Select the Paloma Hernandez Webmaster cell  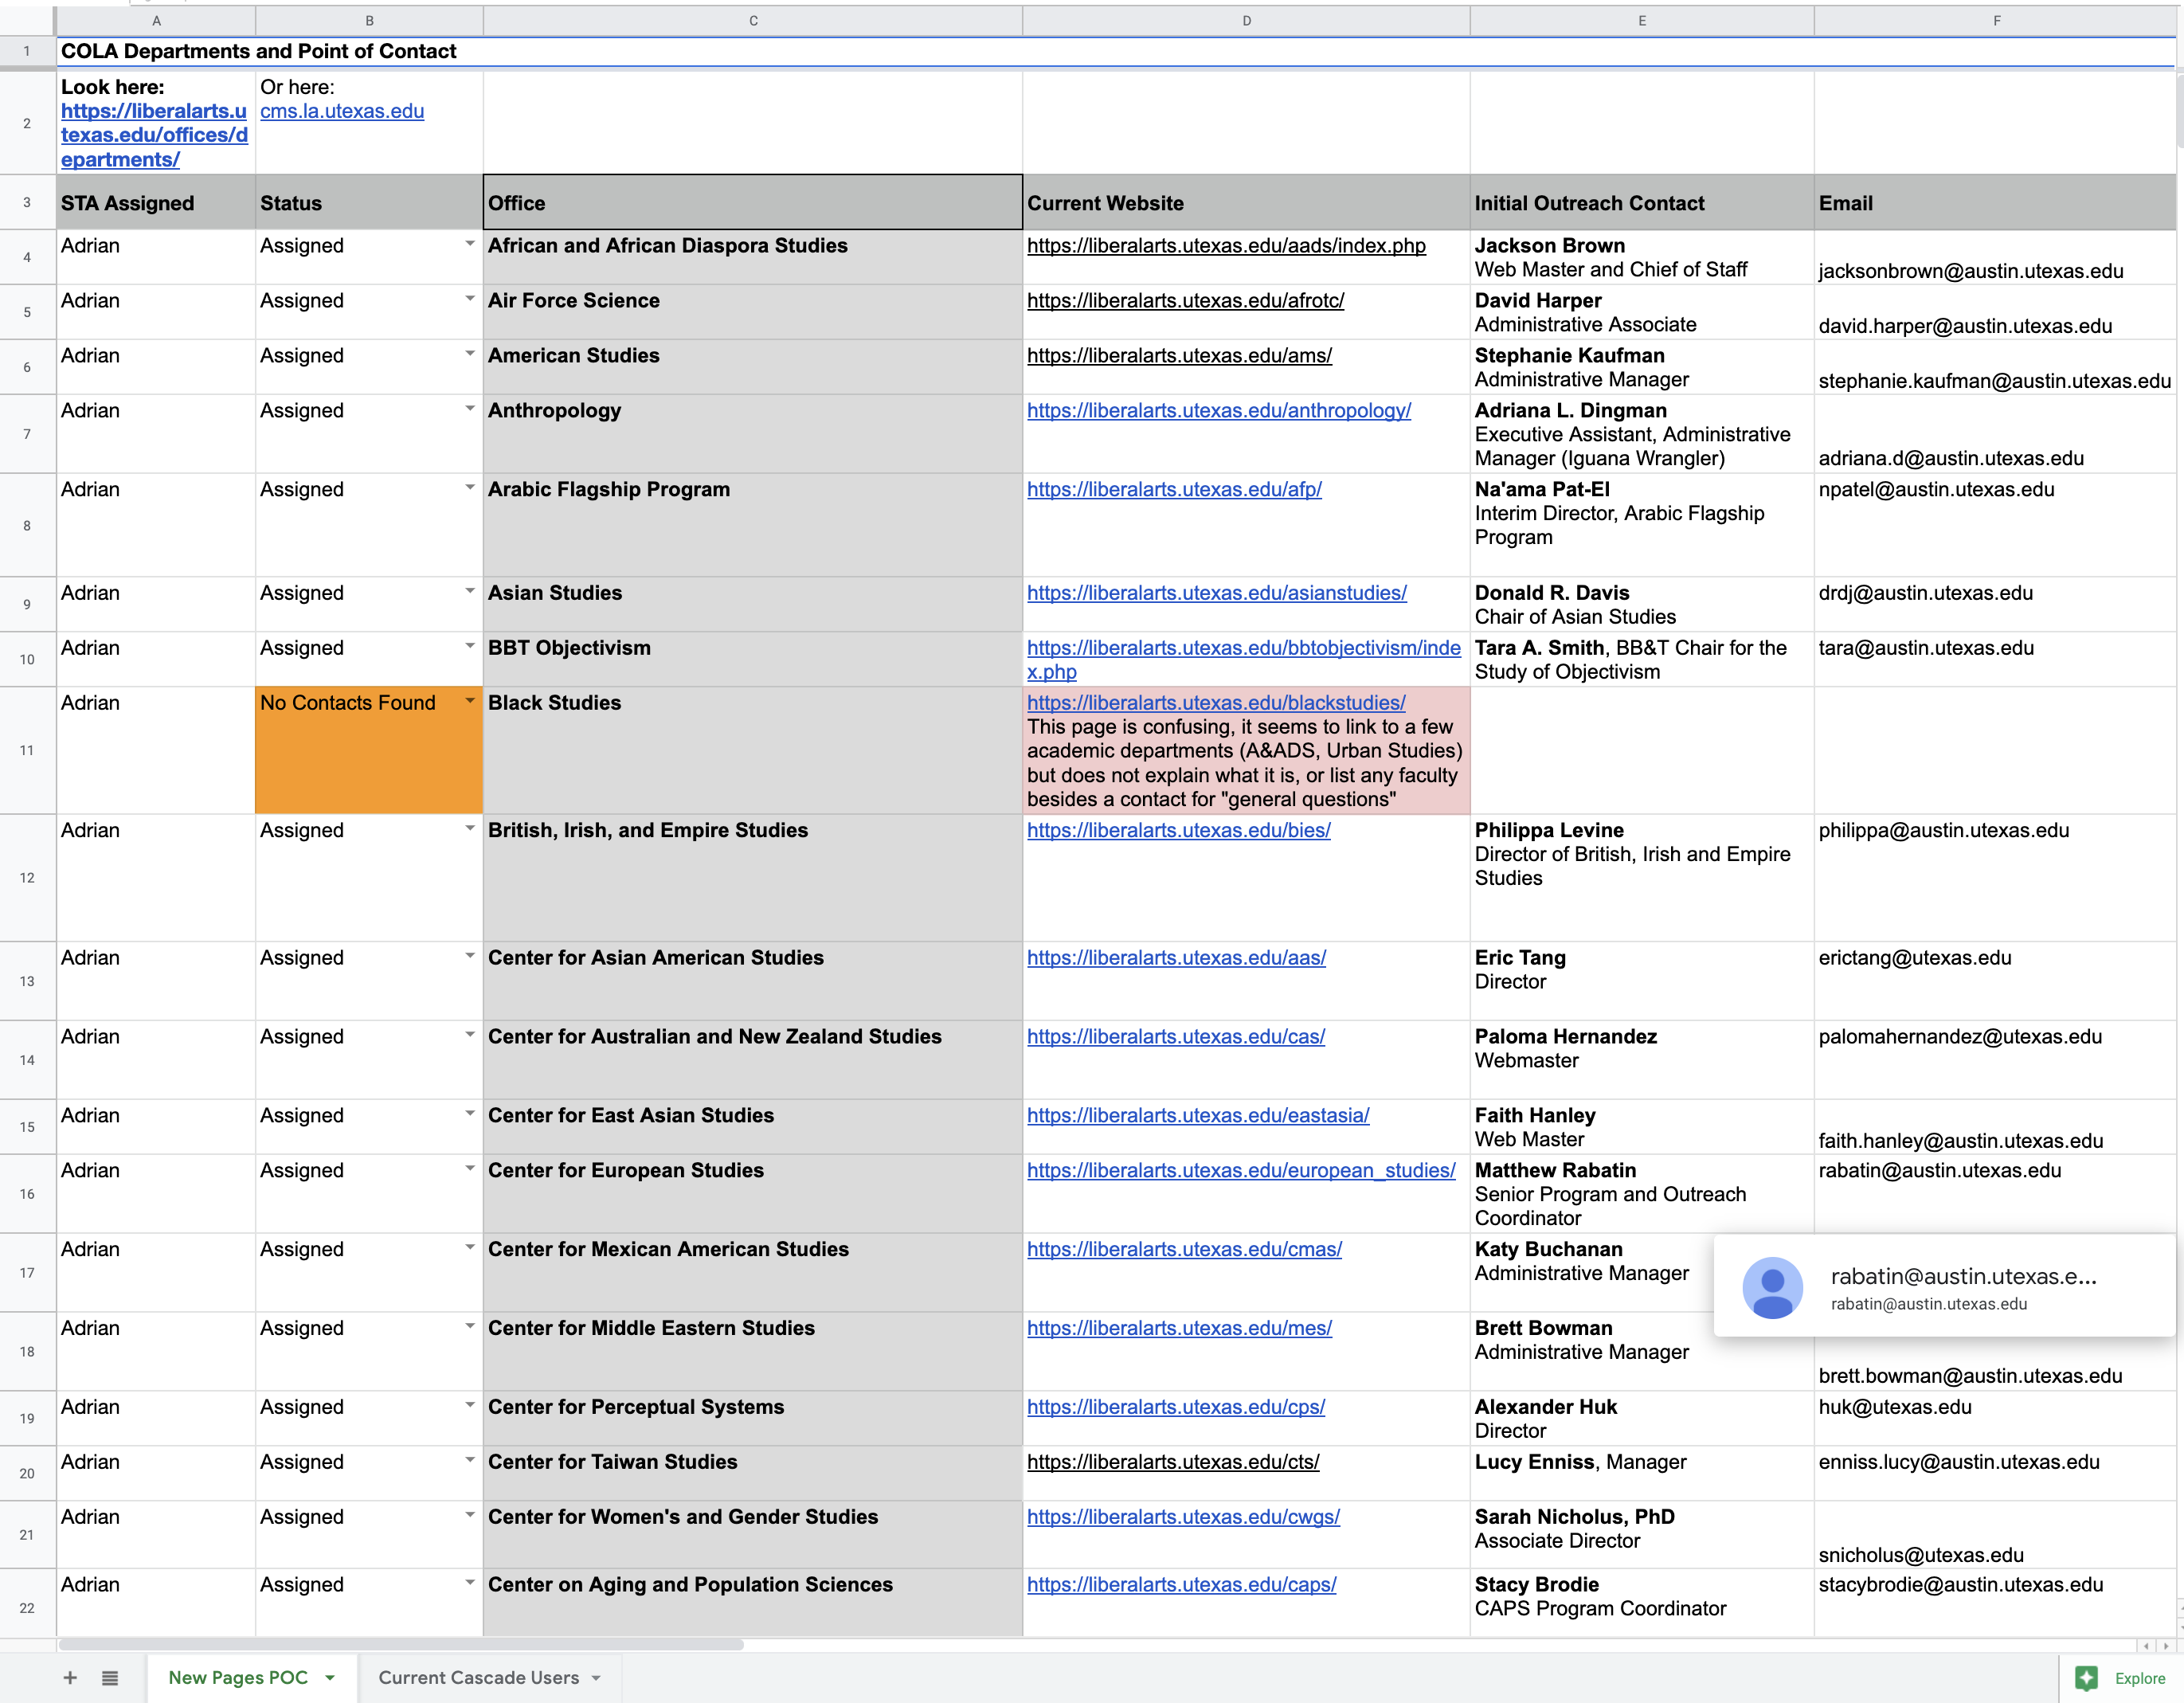1642,1059
